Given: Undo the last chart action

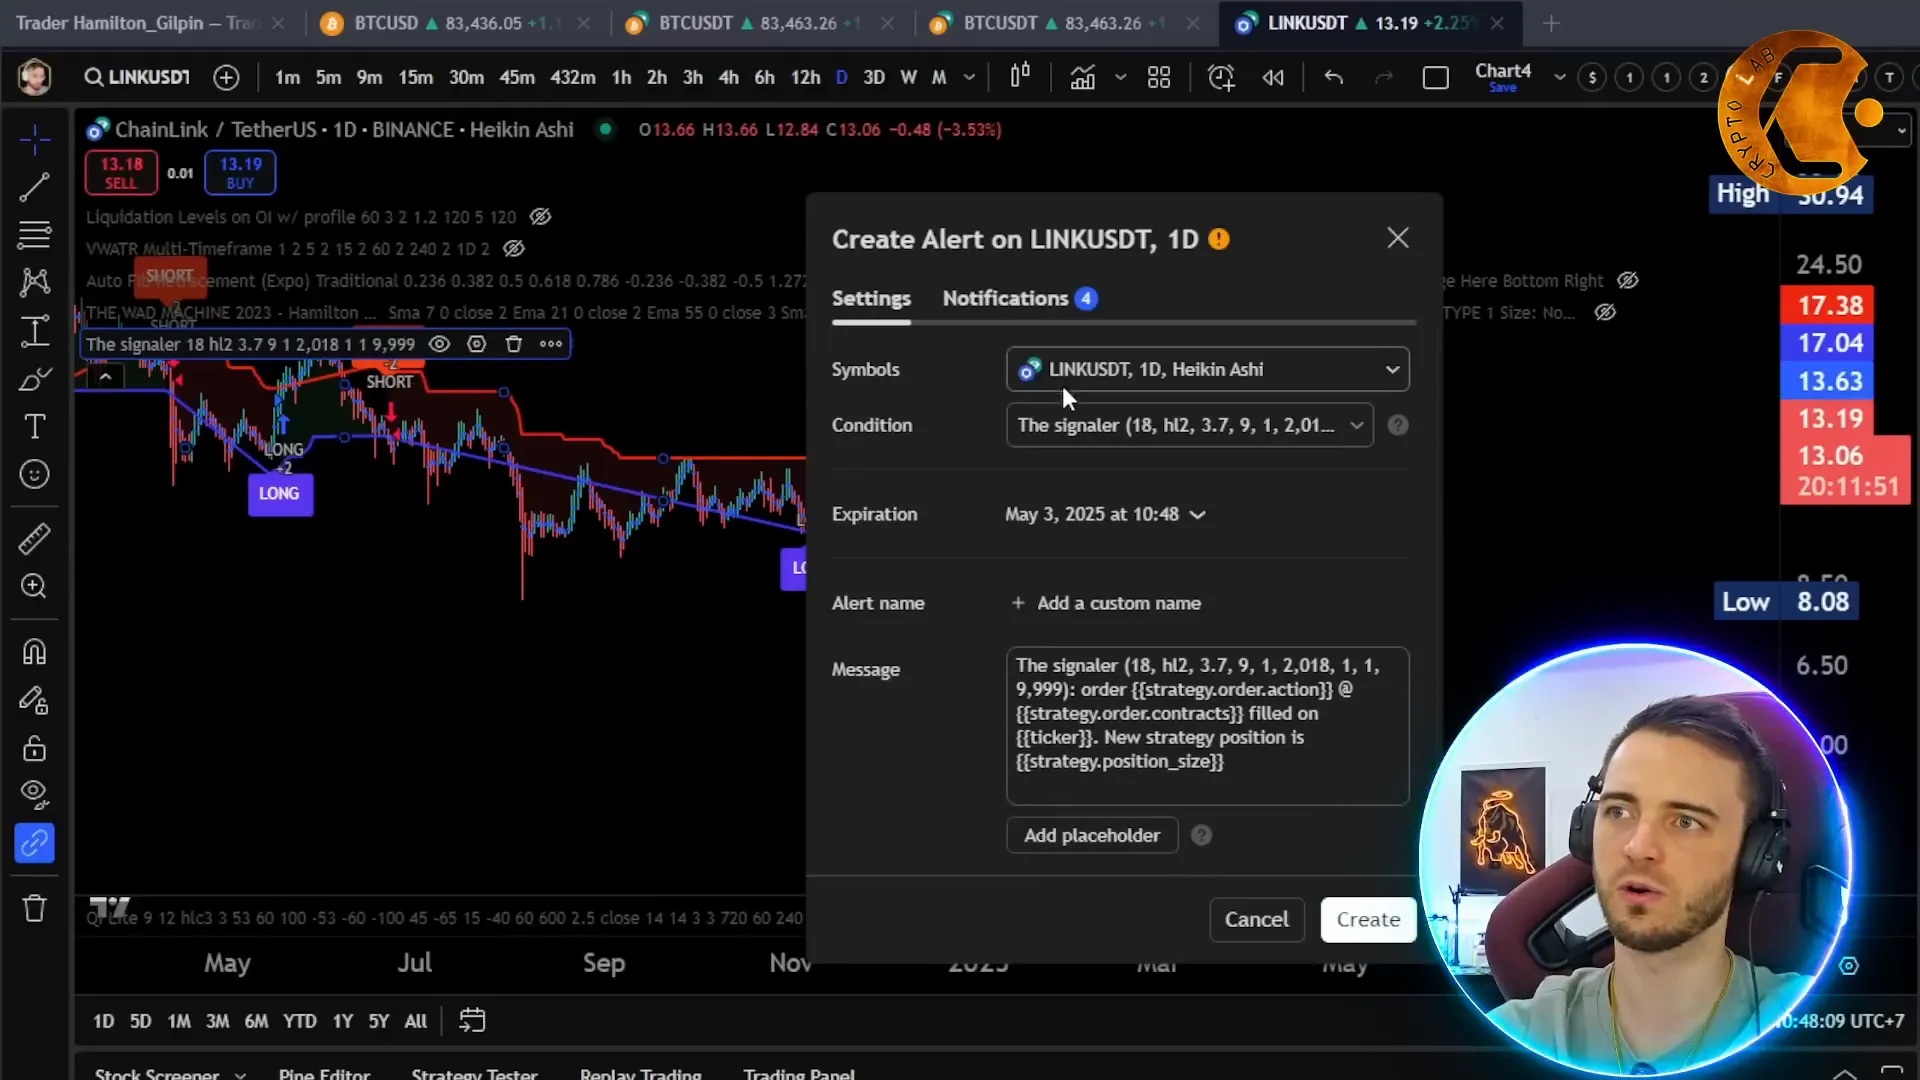Looking at the screenshot, I should point(1333,77).
